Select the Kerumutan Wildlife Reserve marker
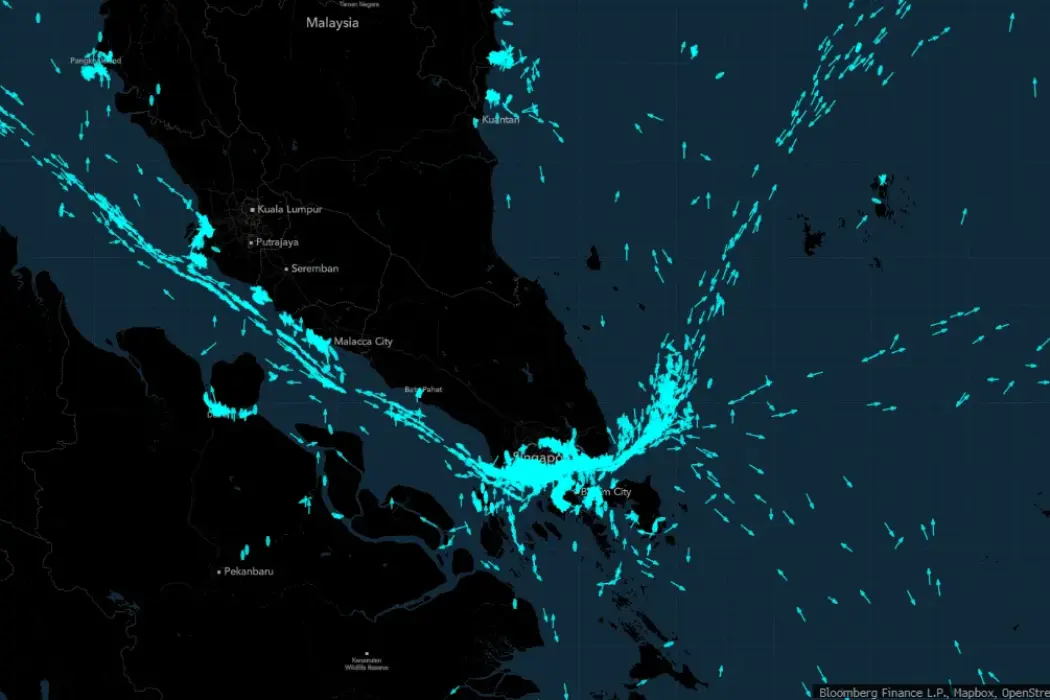This screenshot has height=700, width=1050. [x=367, y=654]
